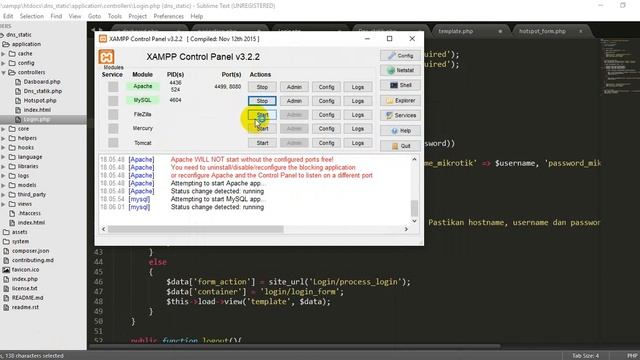This screenshot has width=640, height=360.
Task: Click log scroll right arrow
Action: coord(406,229)
